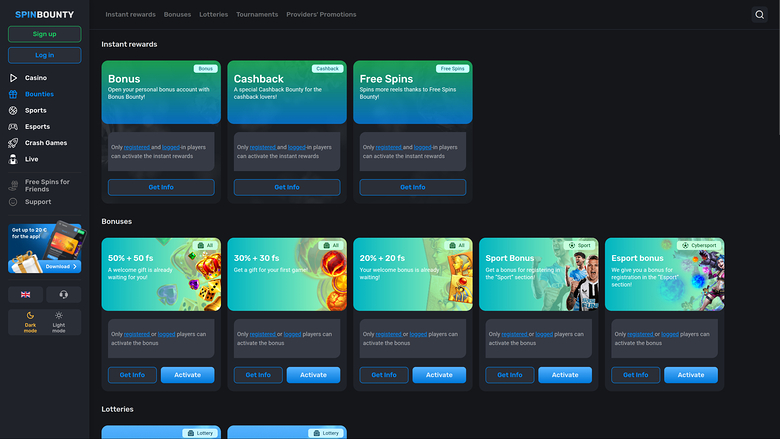Click Get Info on the Cashback card

tap(287, 187)
